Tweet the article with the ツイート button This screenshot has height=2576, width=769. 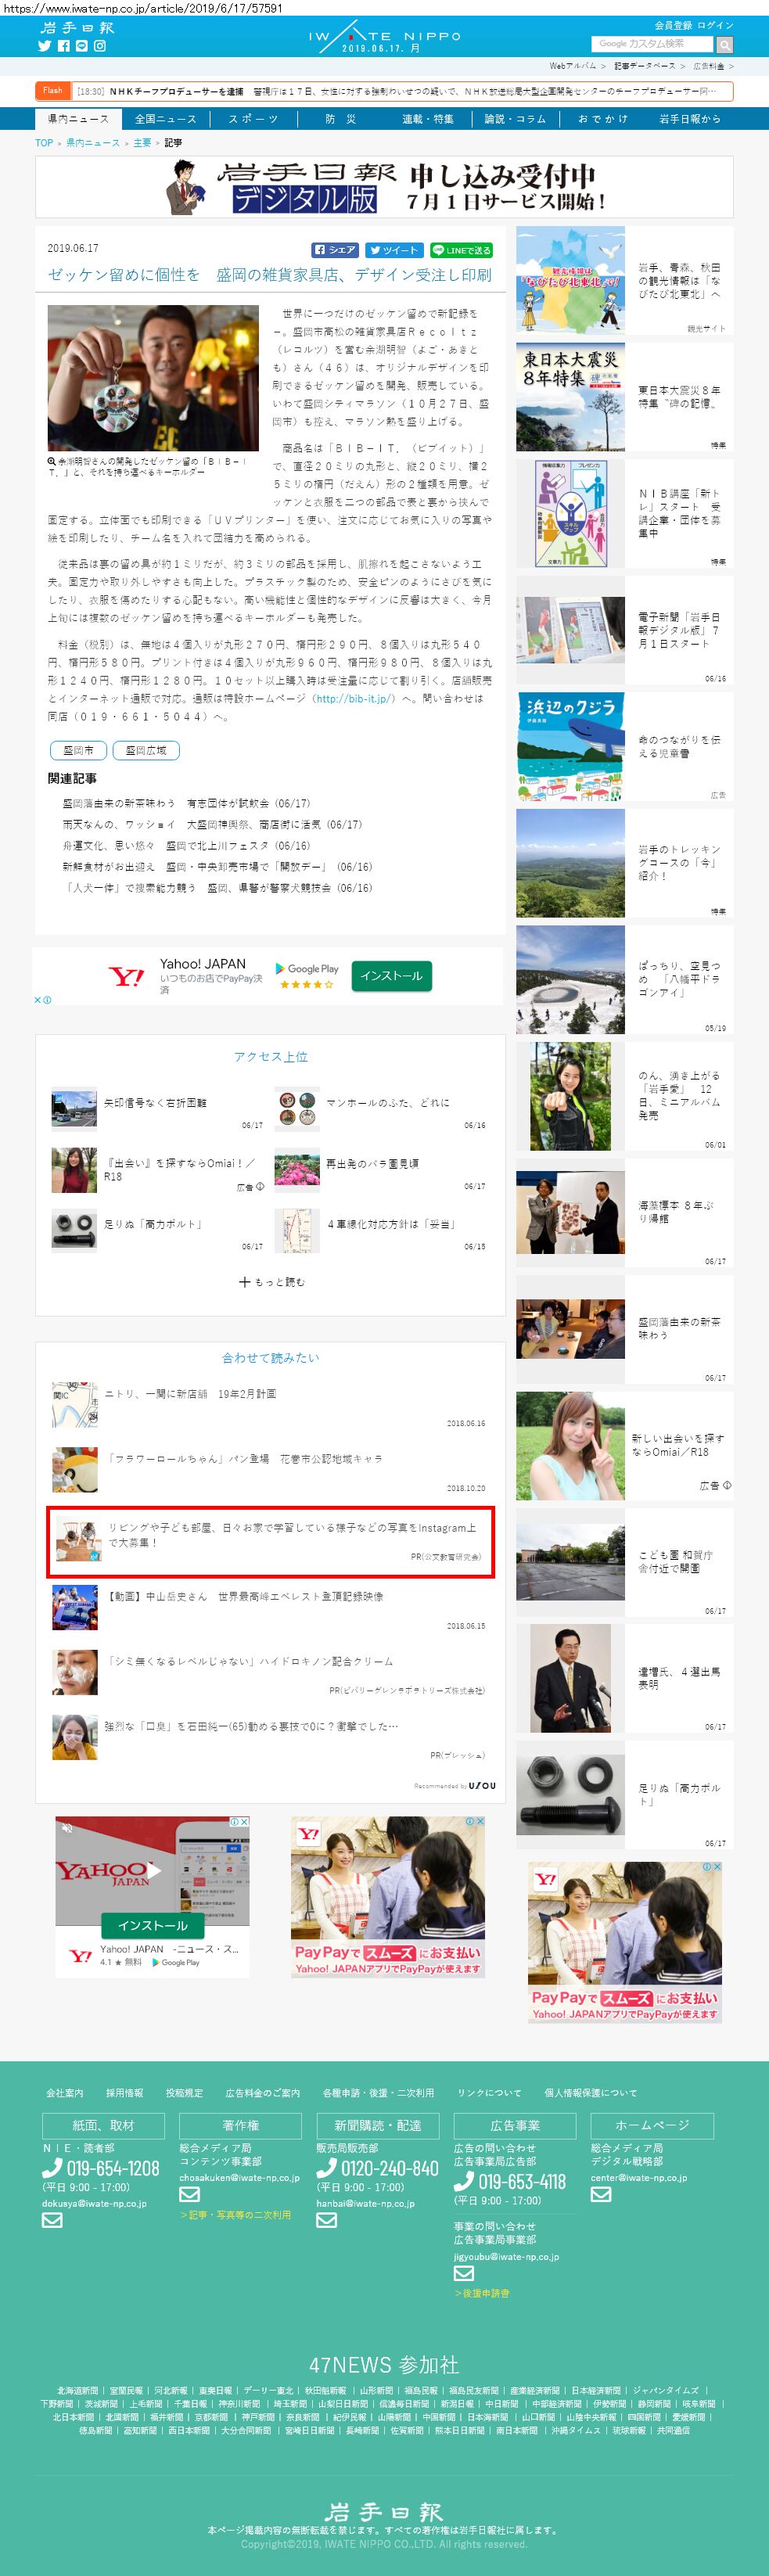(x=394, y=250)
